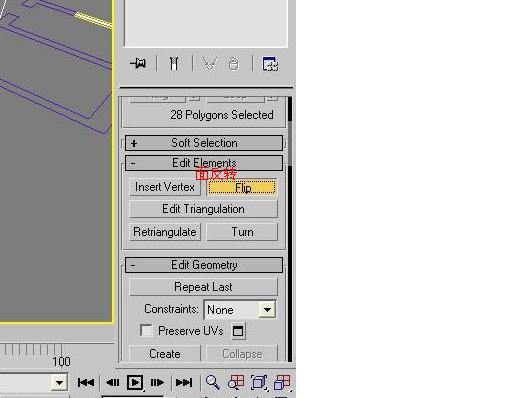The width and height of the screenshot is (512, 398).
Task: Step to previous frame
Action: 112,382
